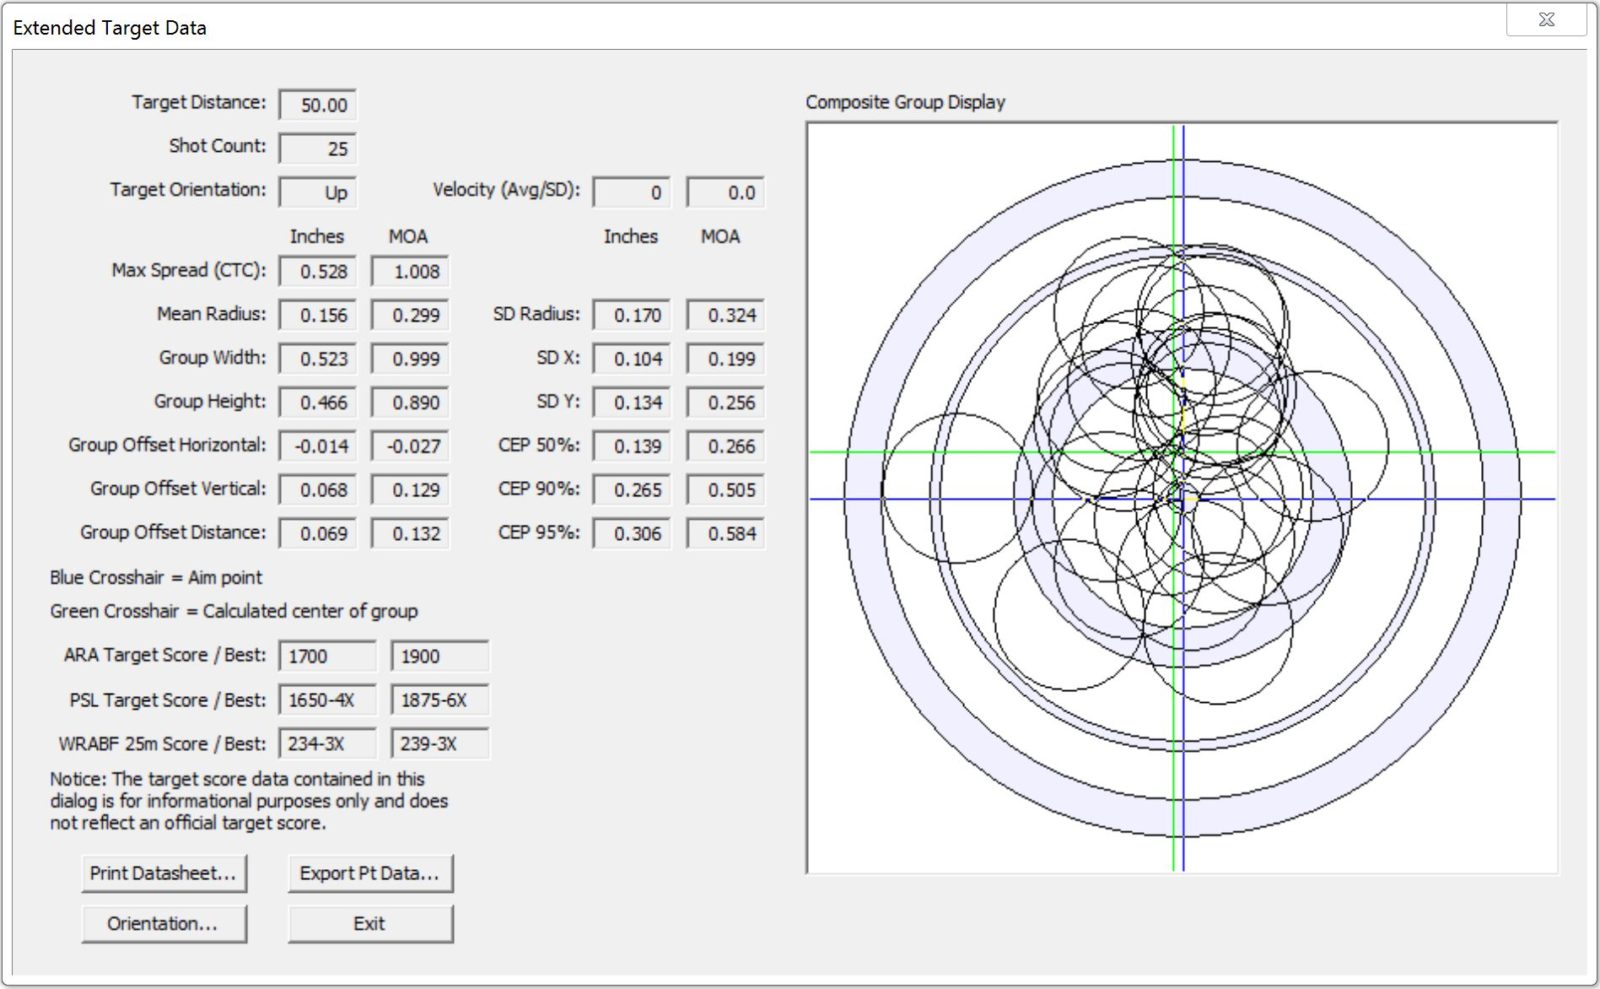Click the Velocity average field showing 0
The width and height of the screenshot is (1600, 989).
click(630, 191)
